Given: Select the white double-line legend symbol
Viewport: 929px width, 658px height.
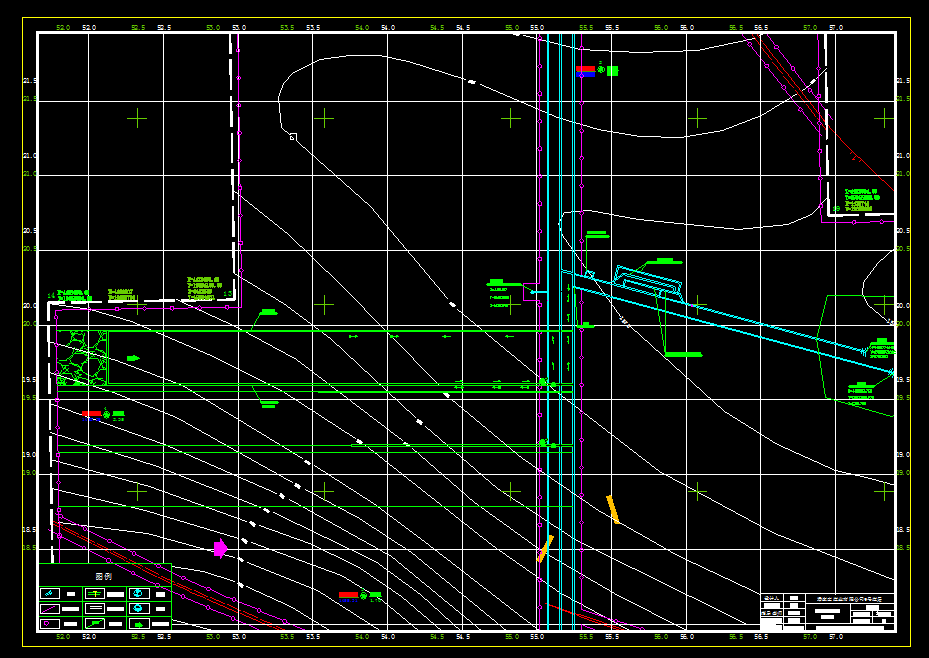Looking at the screenshot, I should pyautogui.click(x=96, y=608).
